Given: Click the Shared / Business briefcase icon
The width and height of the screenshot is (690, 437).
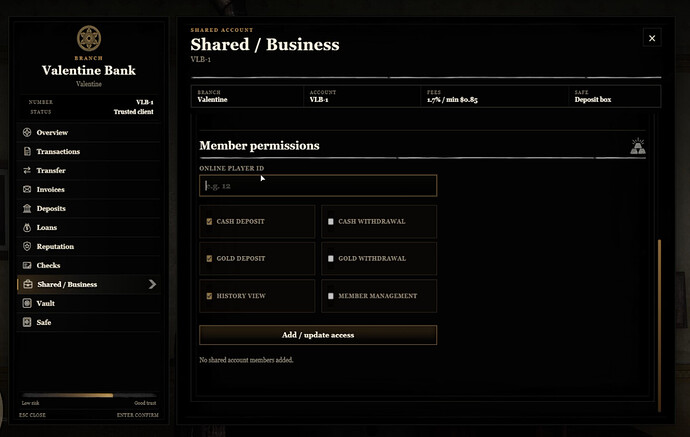Looking at the screenshot, I should 28,284.
